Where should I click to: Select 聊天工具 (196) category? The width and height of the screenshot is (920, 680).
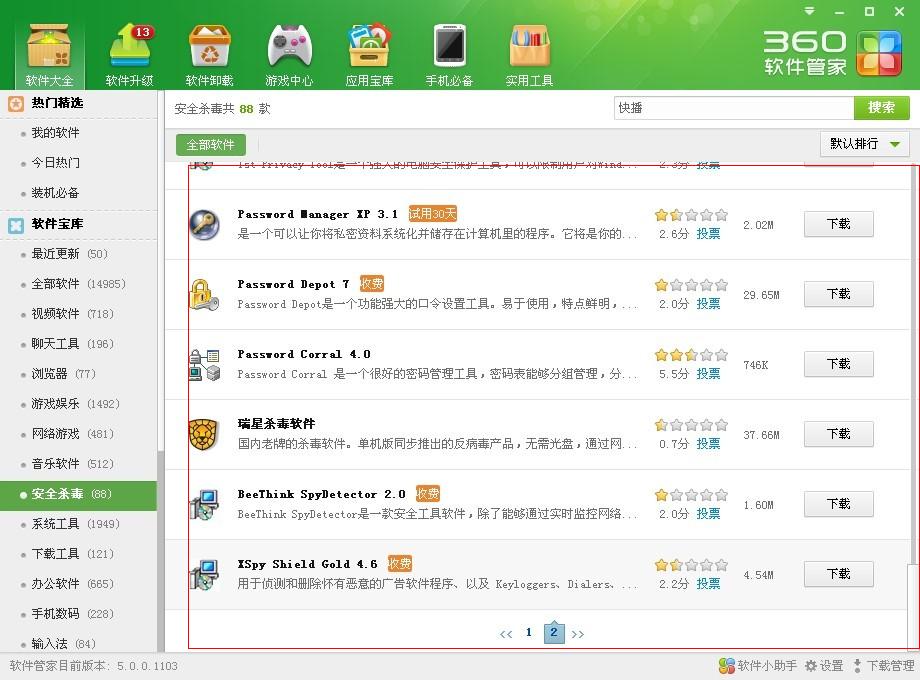pyautogui.click(x=73, y=344)
